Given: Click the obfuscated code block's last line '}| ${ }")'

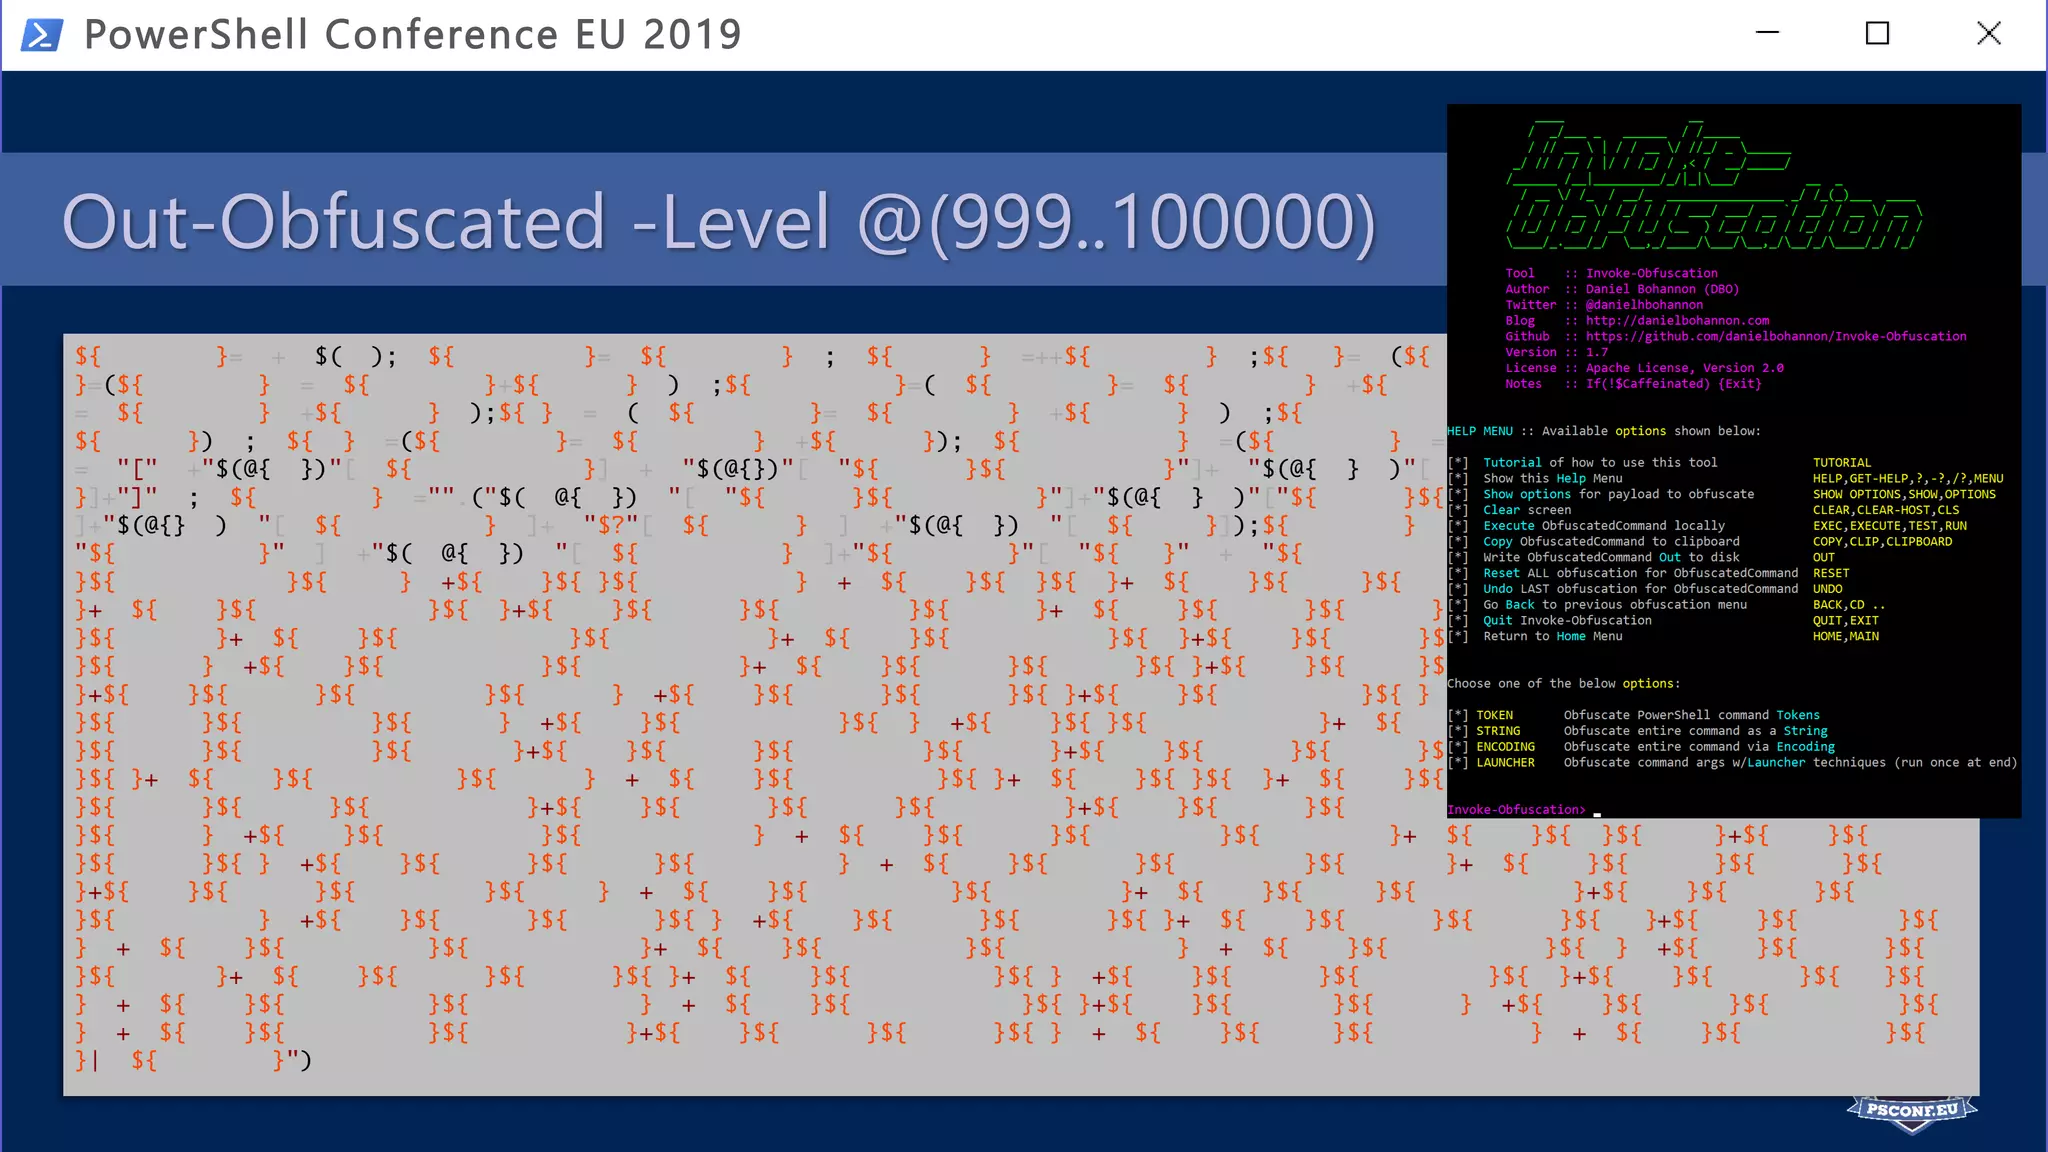Looking at the screenshot, I should (x=194, y=1061).
